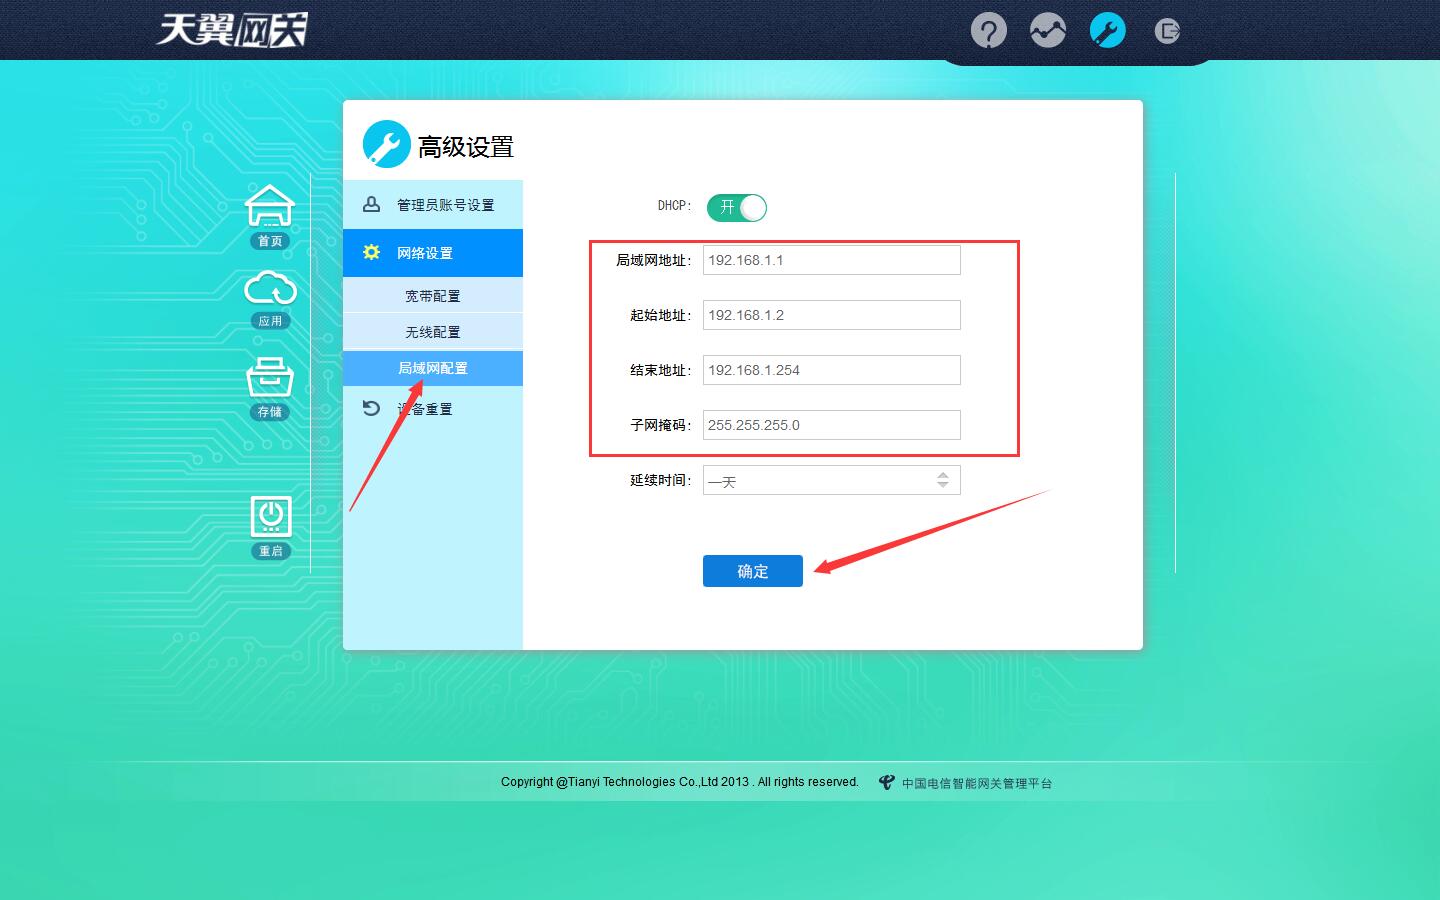
Task: Click the 网络设置 gear icon
Action: tap(371, 252)
